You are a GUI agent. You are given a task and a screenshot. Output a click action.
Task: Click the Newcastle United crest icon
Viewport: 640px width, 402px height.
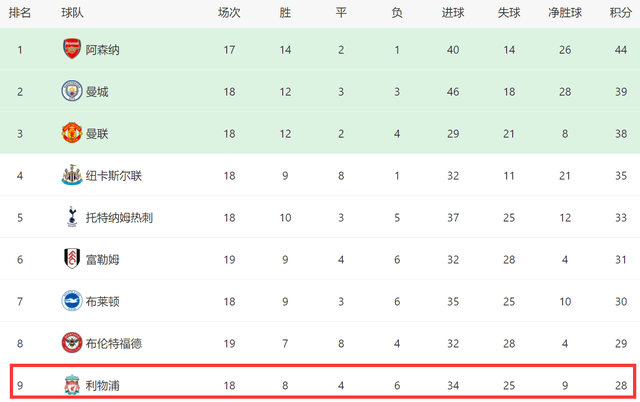(x=72, y=175)
